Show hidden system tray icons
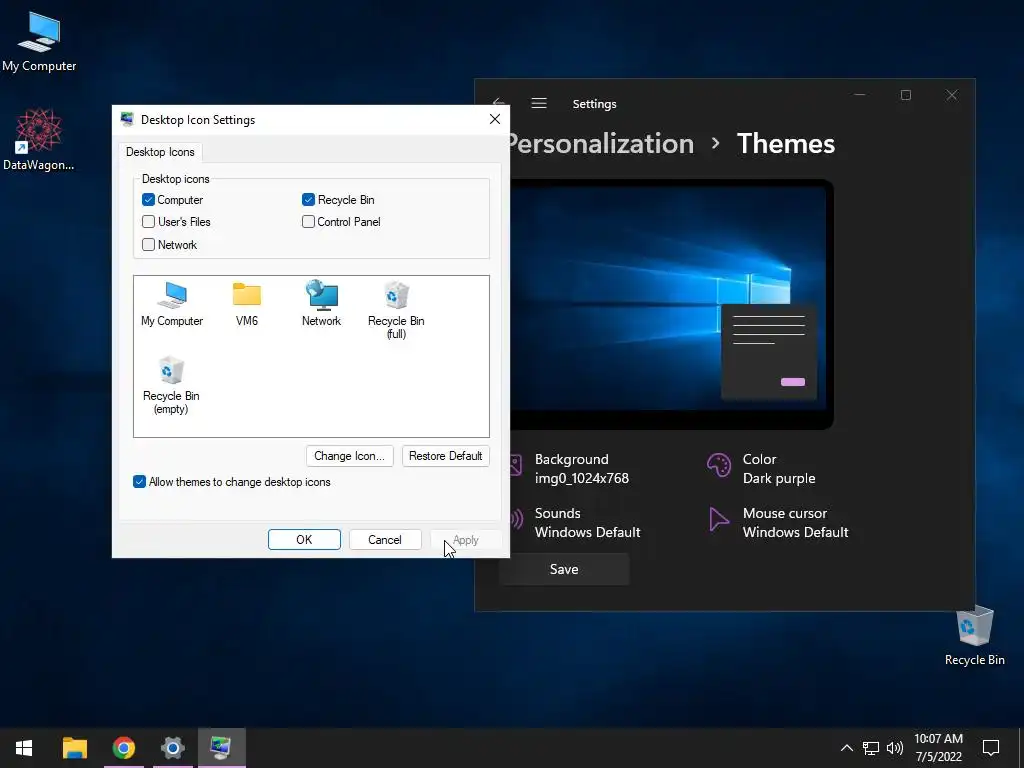 click(846, 748)
